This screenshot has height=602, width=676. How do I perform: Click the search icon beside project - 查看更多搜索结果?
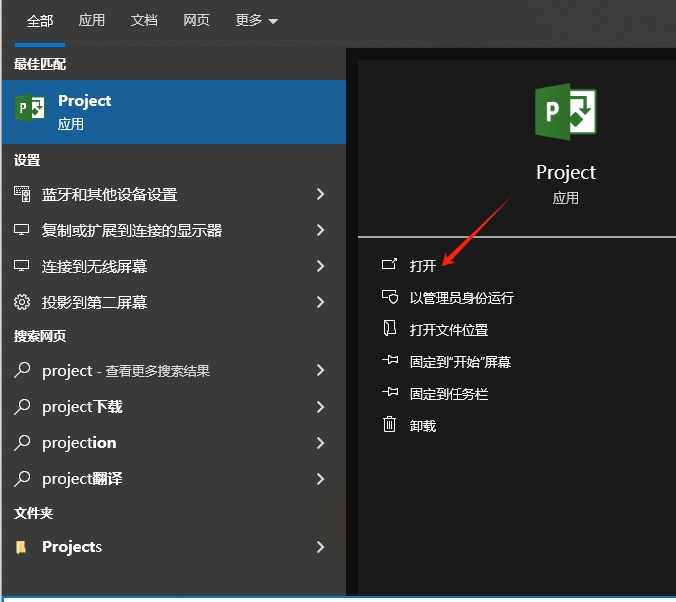(22, 370)
